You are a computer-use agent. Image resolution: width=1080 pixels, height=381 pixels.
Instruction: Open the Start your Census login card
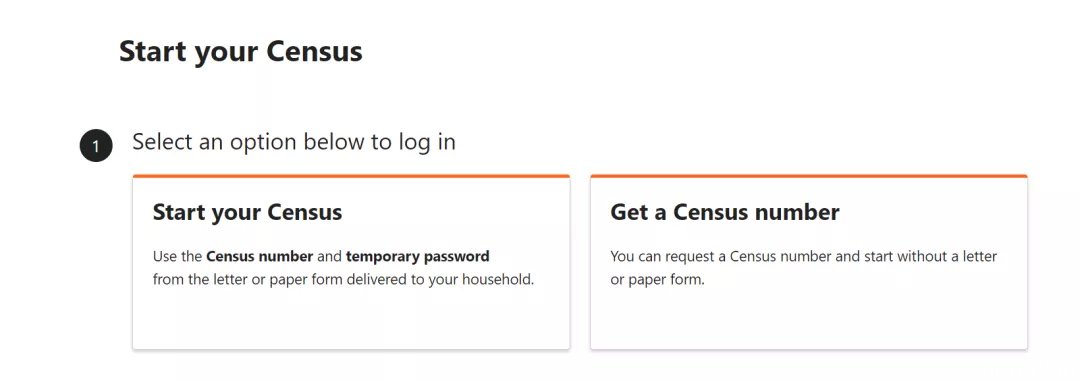[351, 262]
